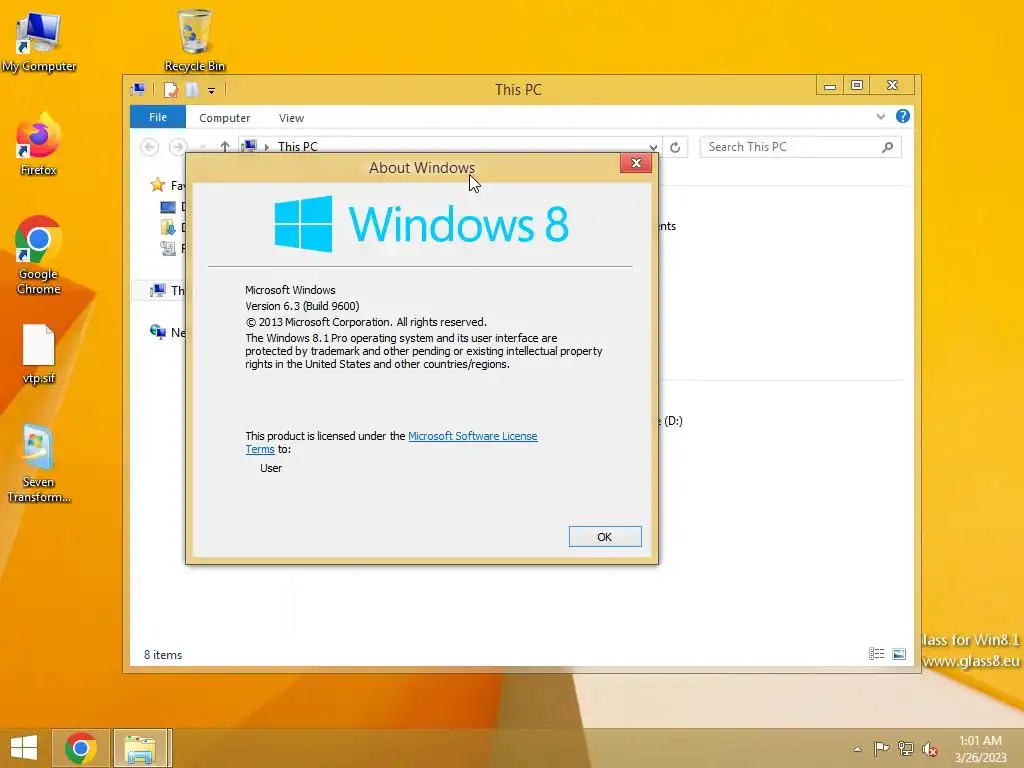Show hidden tray icons arrow
1024x768 pixels.
(x=857, y=749)
